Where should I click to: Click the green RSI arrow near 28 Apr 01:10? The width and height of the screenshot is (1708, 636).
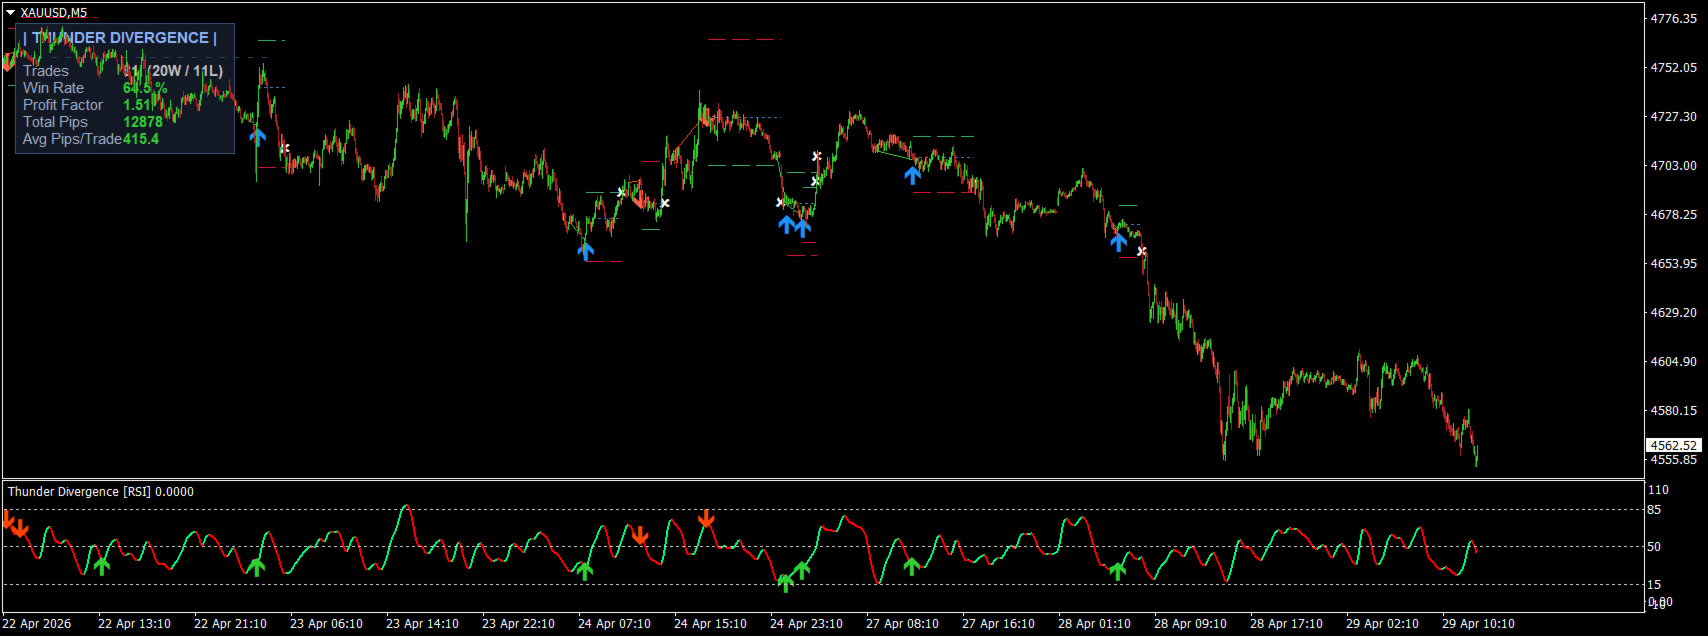1117,571
